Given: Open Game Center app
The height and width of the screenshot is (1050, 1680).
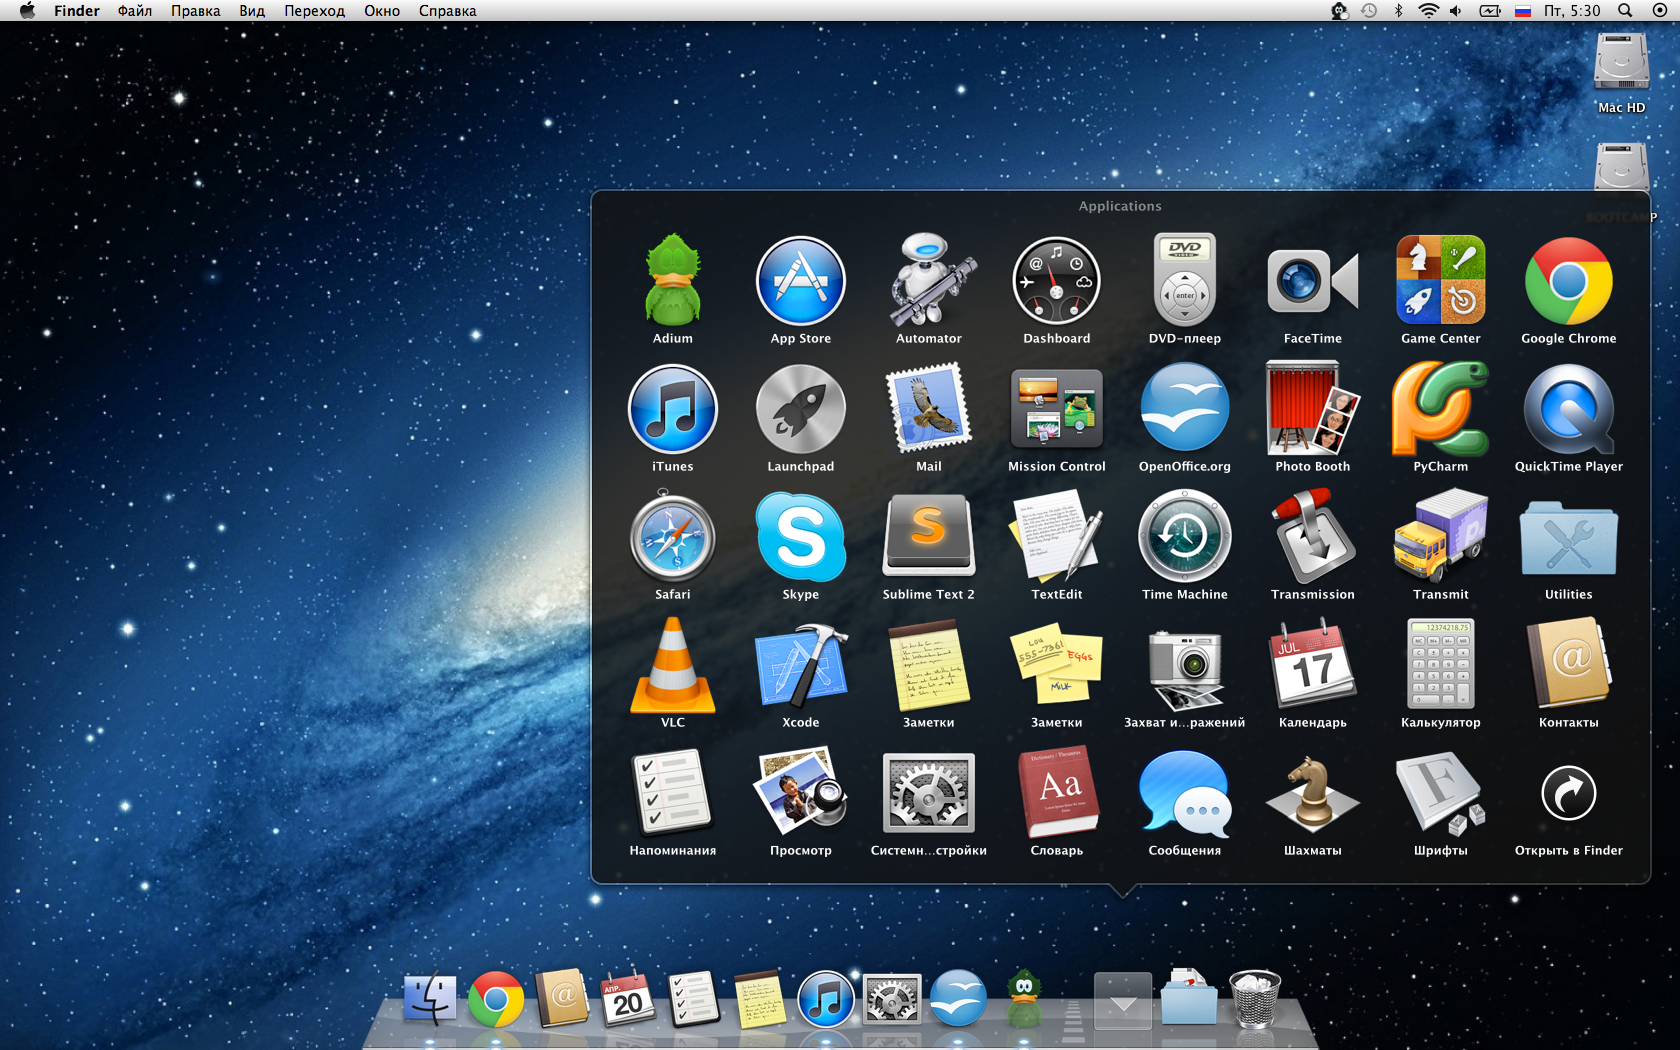Looking at the screenshot, I should point(1441,281).
